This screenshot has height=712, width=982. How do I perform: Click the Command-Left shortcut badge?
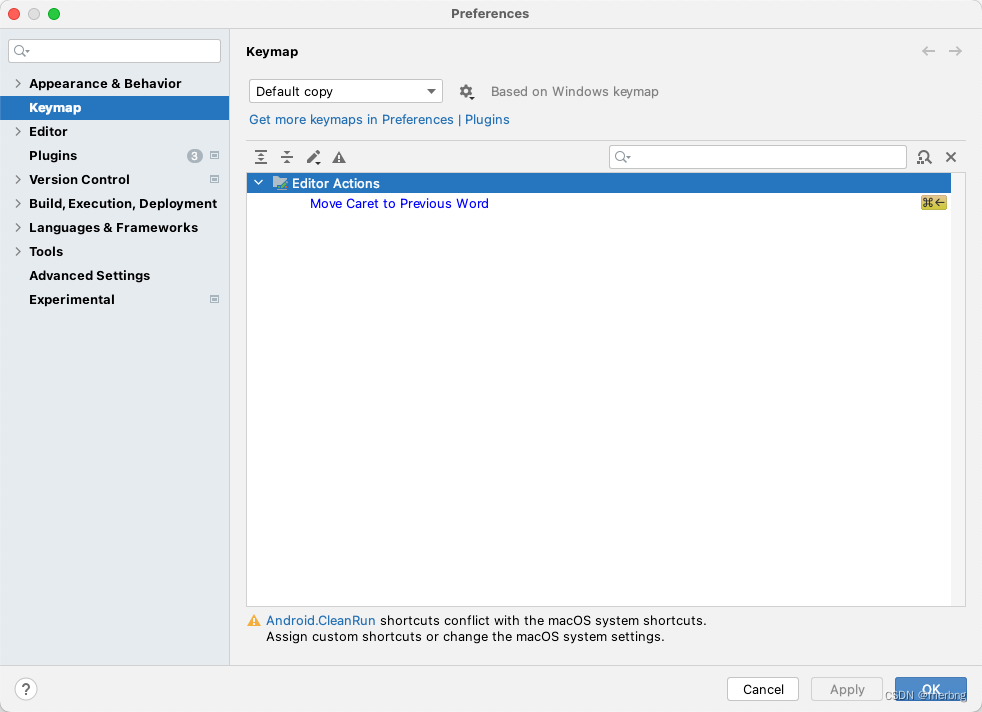(x=933, y=203)
